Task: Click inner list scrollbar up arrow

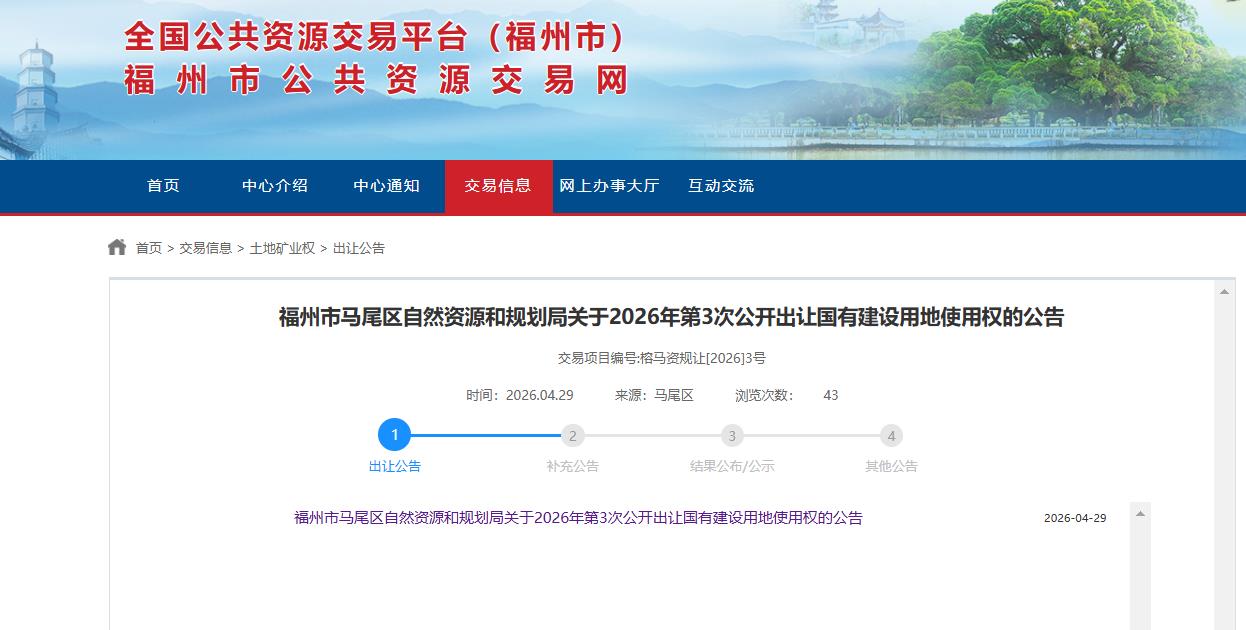Action: (x=1140, y=513)
